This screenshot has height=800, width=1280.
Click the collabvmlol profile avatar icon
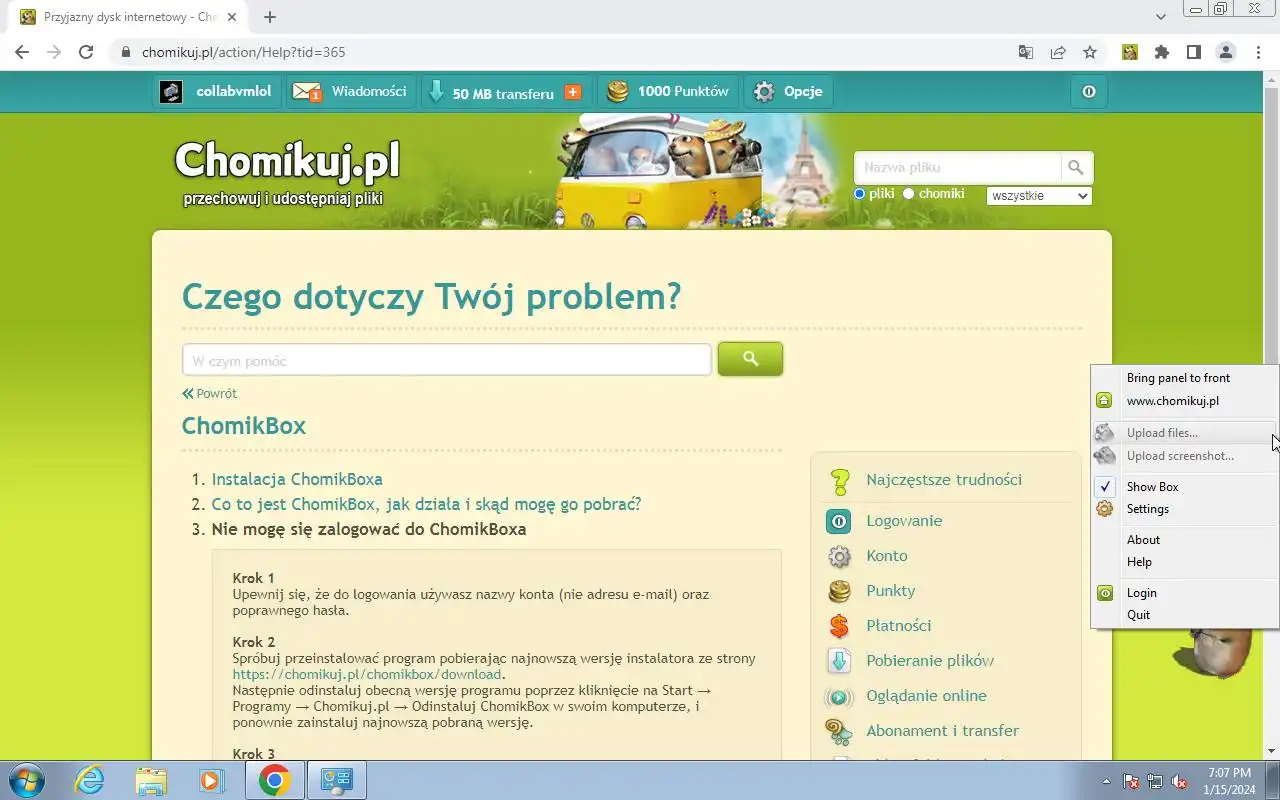click(172, 92)
